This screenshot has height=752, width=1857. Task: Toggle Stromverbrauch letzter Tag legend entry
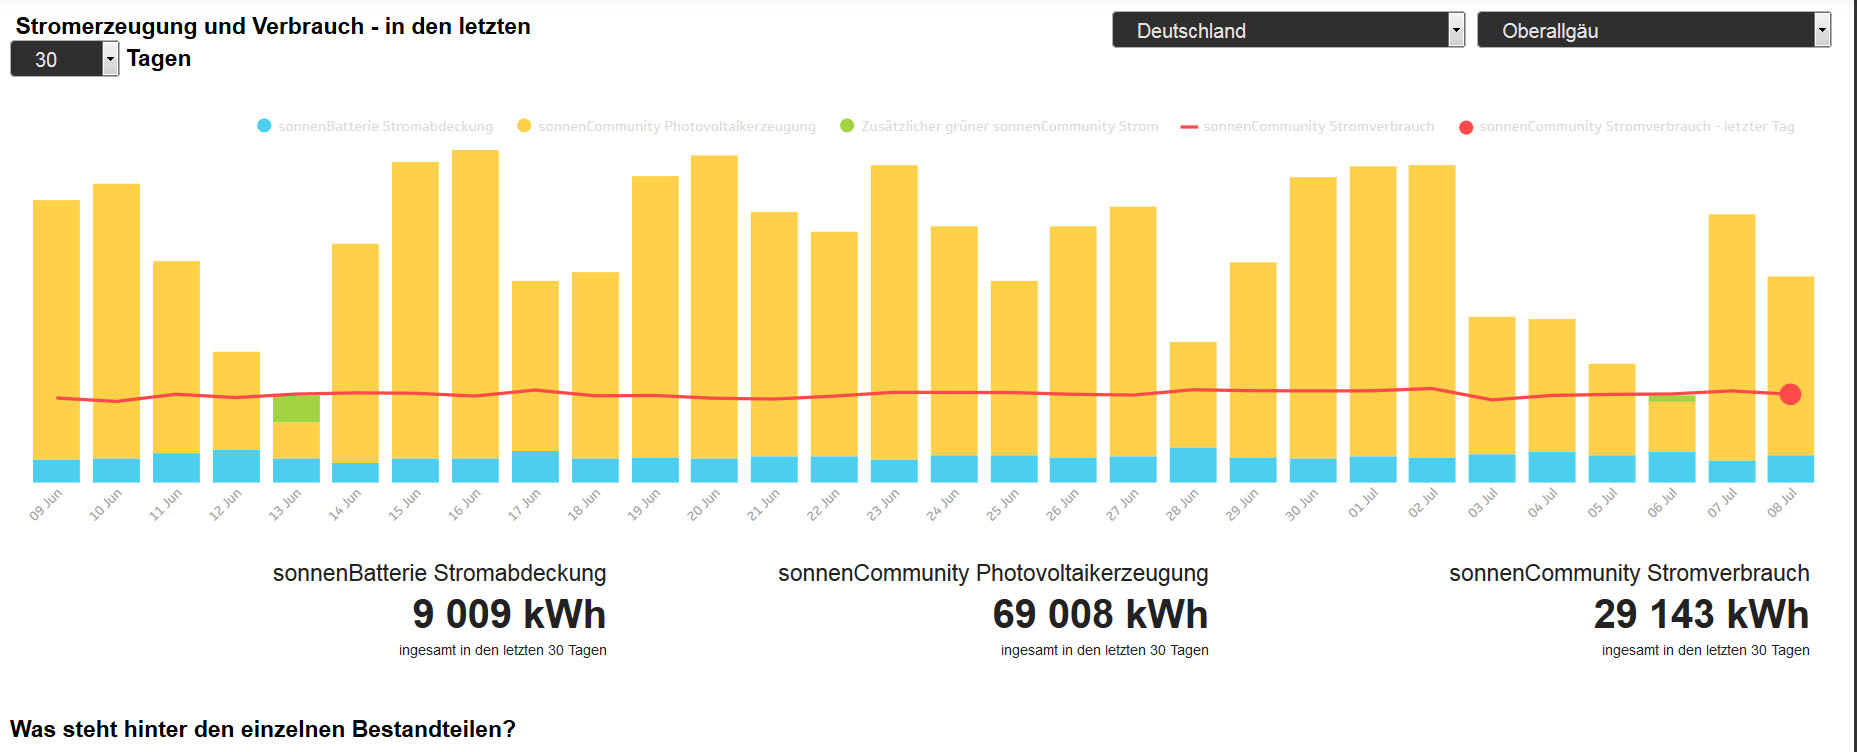pos(1626,126)
